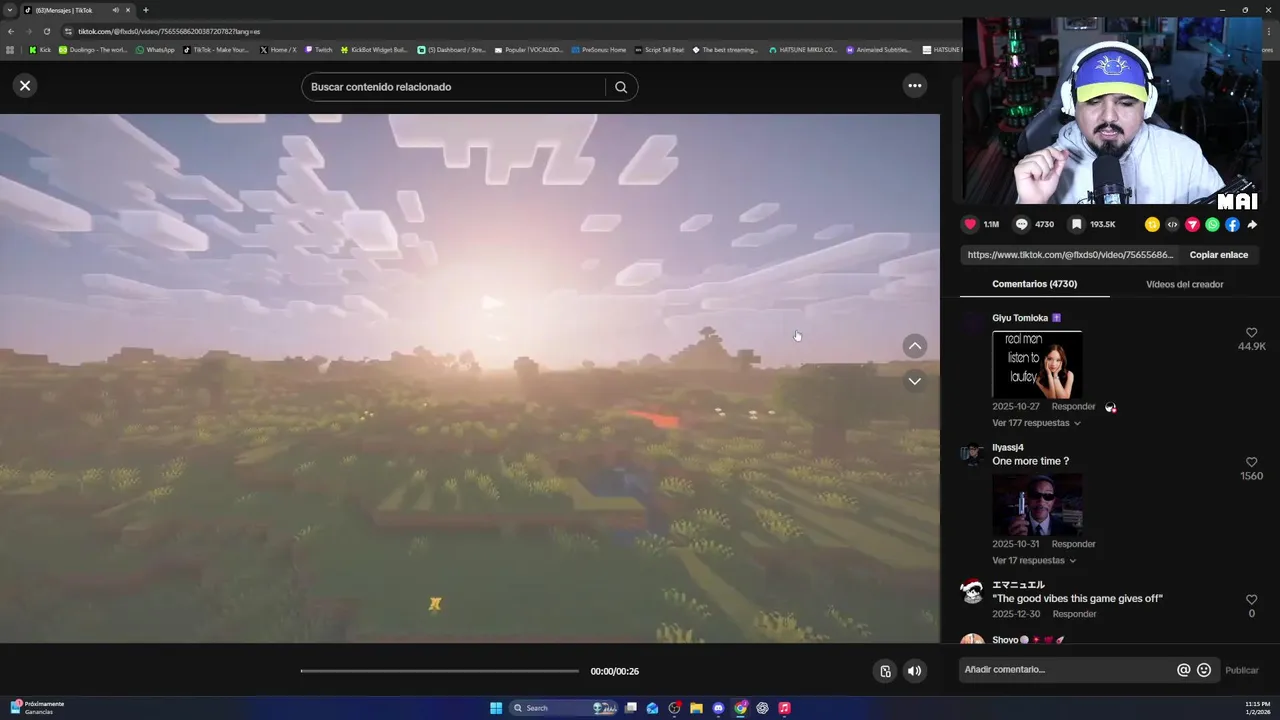This screenshot has height=720, width=1280.
Task: Click the search magnifier icon
Action: pos(621,87)
